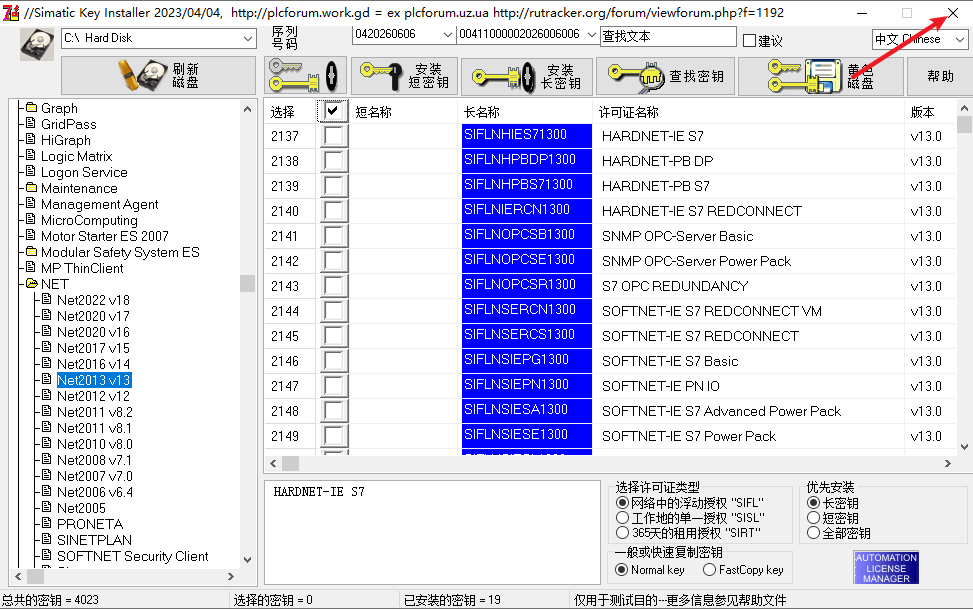This screenshot has height=609, width=973.
Task: Select Net2012 v12 tree item
Action: [x=93, y=396]
